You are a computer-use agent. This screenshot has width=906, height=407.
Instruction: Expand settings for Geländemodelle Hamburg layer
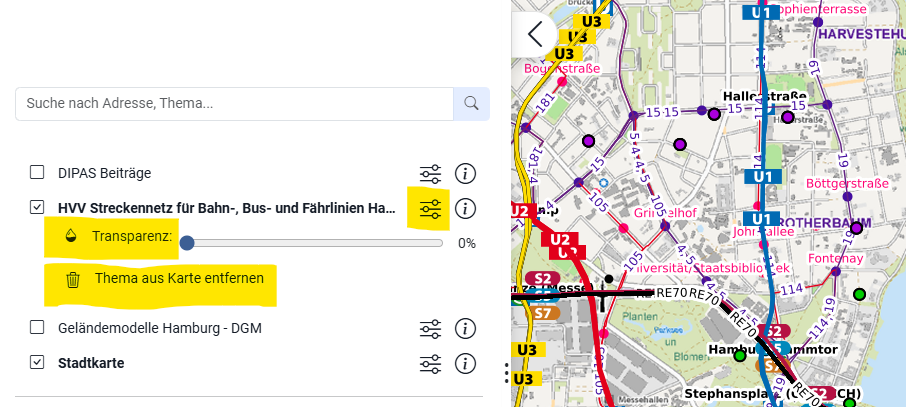pyautogui.click(x=430, y=329)
